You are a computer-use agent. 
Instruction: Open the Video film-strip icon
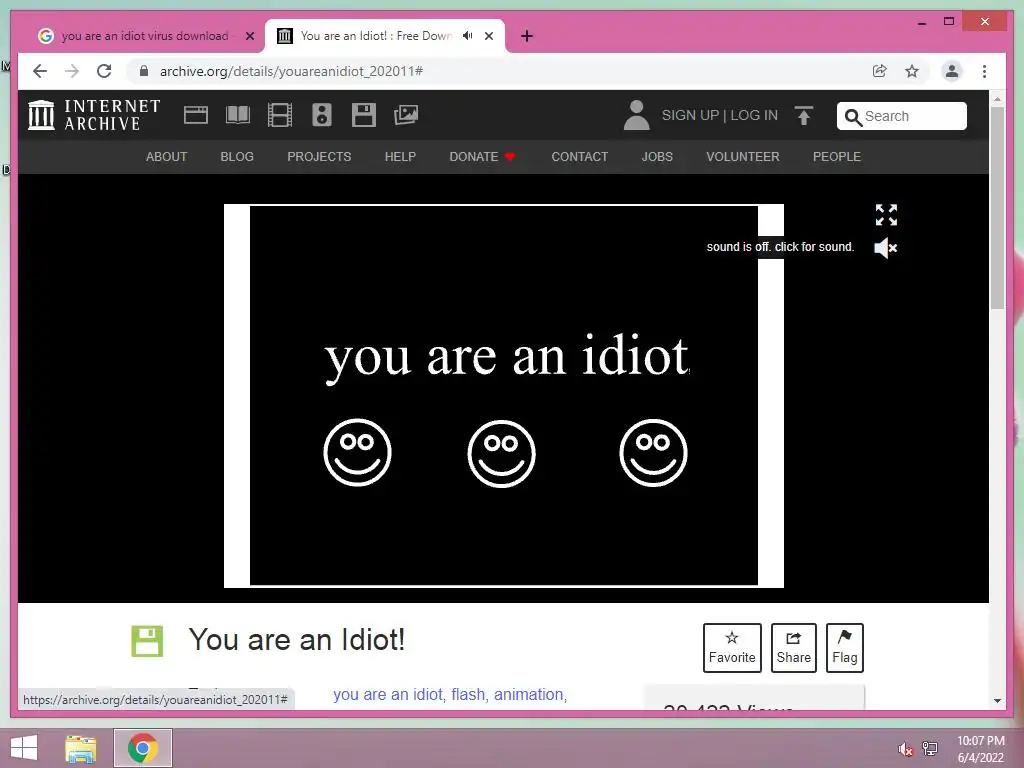coord(280,115)
